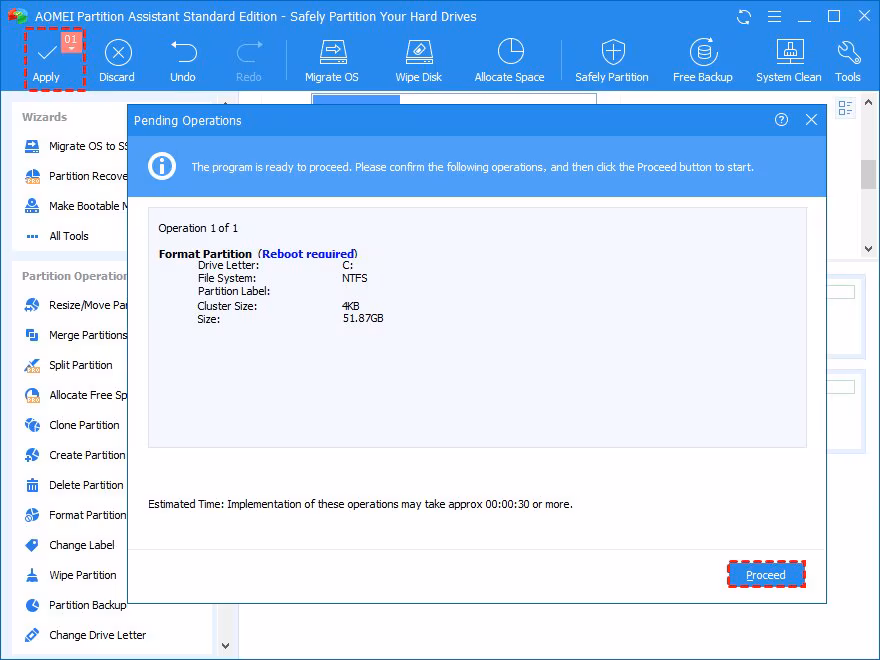880x660 pixels.
Task: Click the Proceed button
Action: pyautogui.click(x=766, y=575)
